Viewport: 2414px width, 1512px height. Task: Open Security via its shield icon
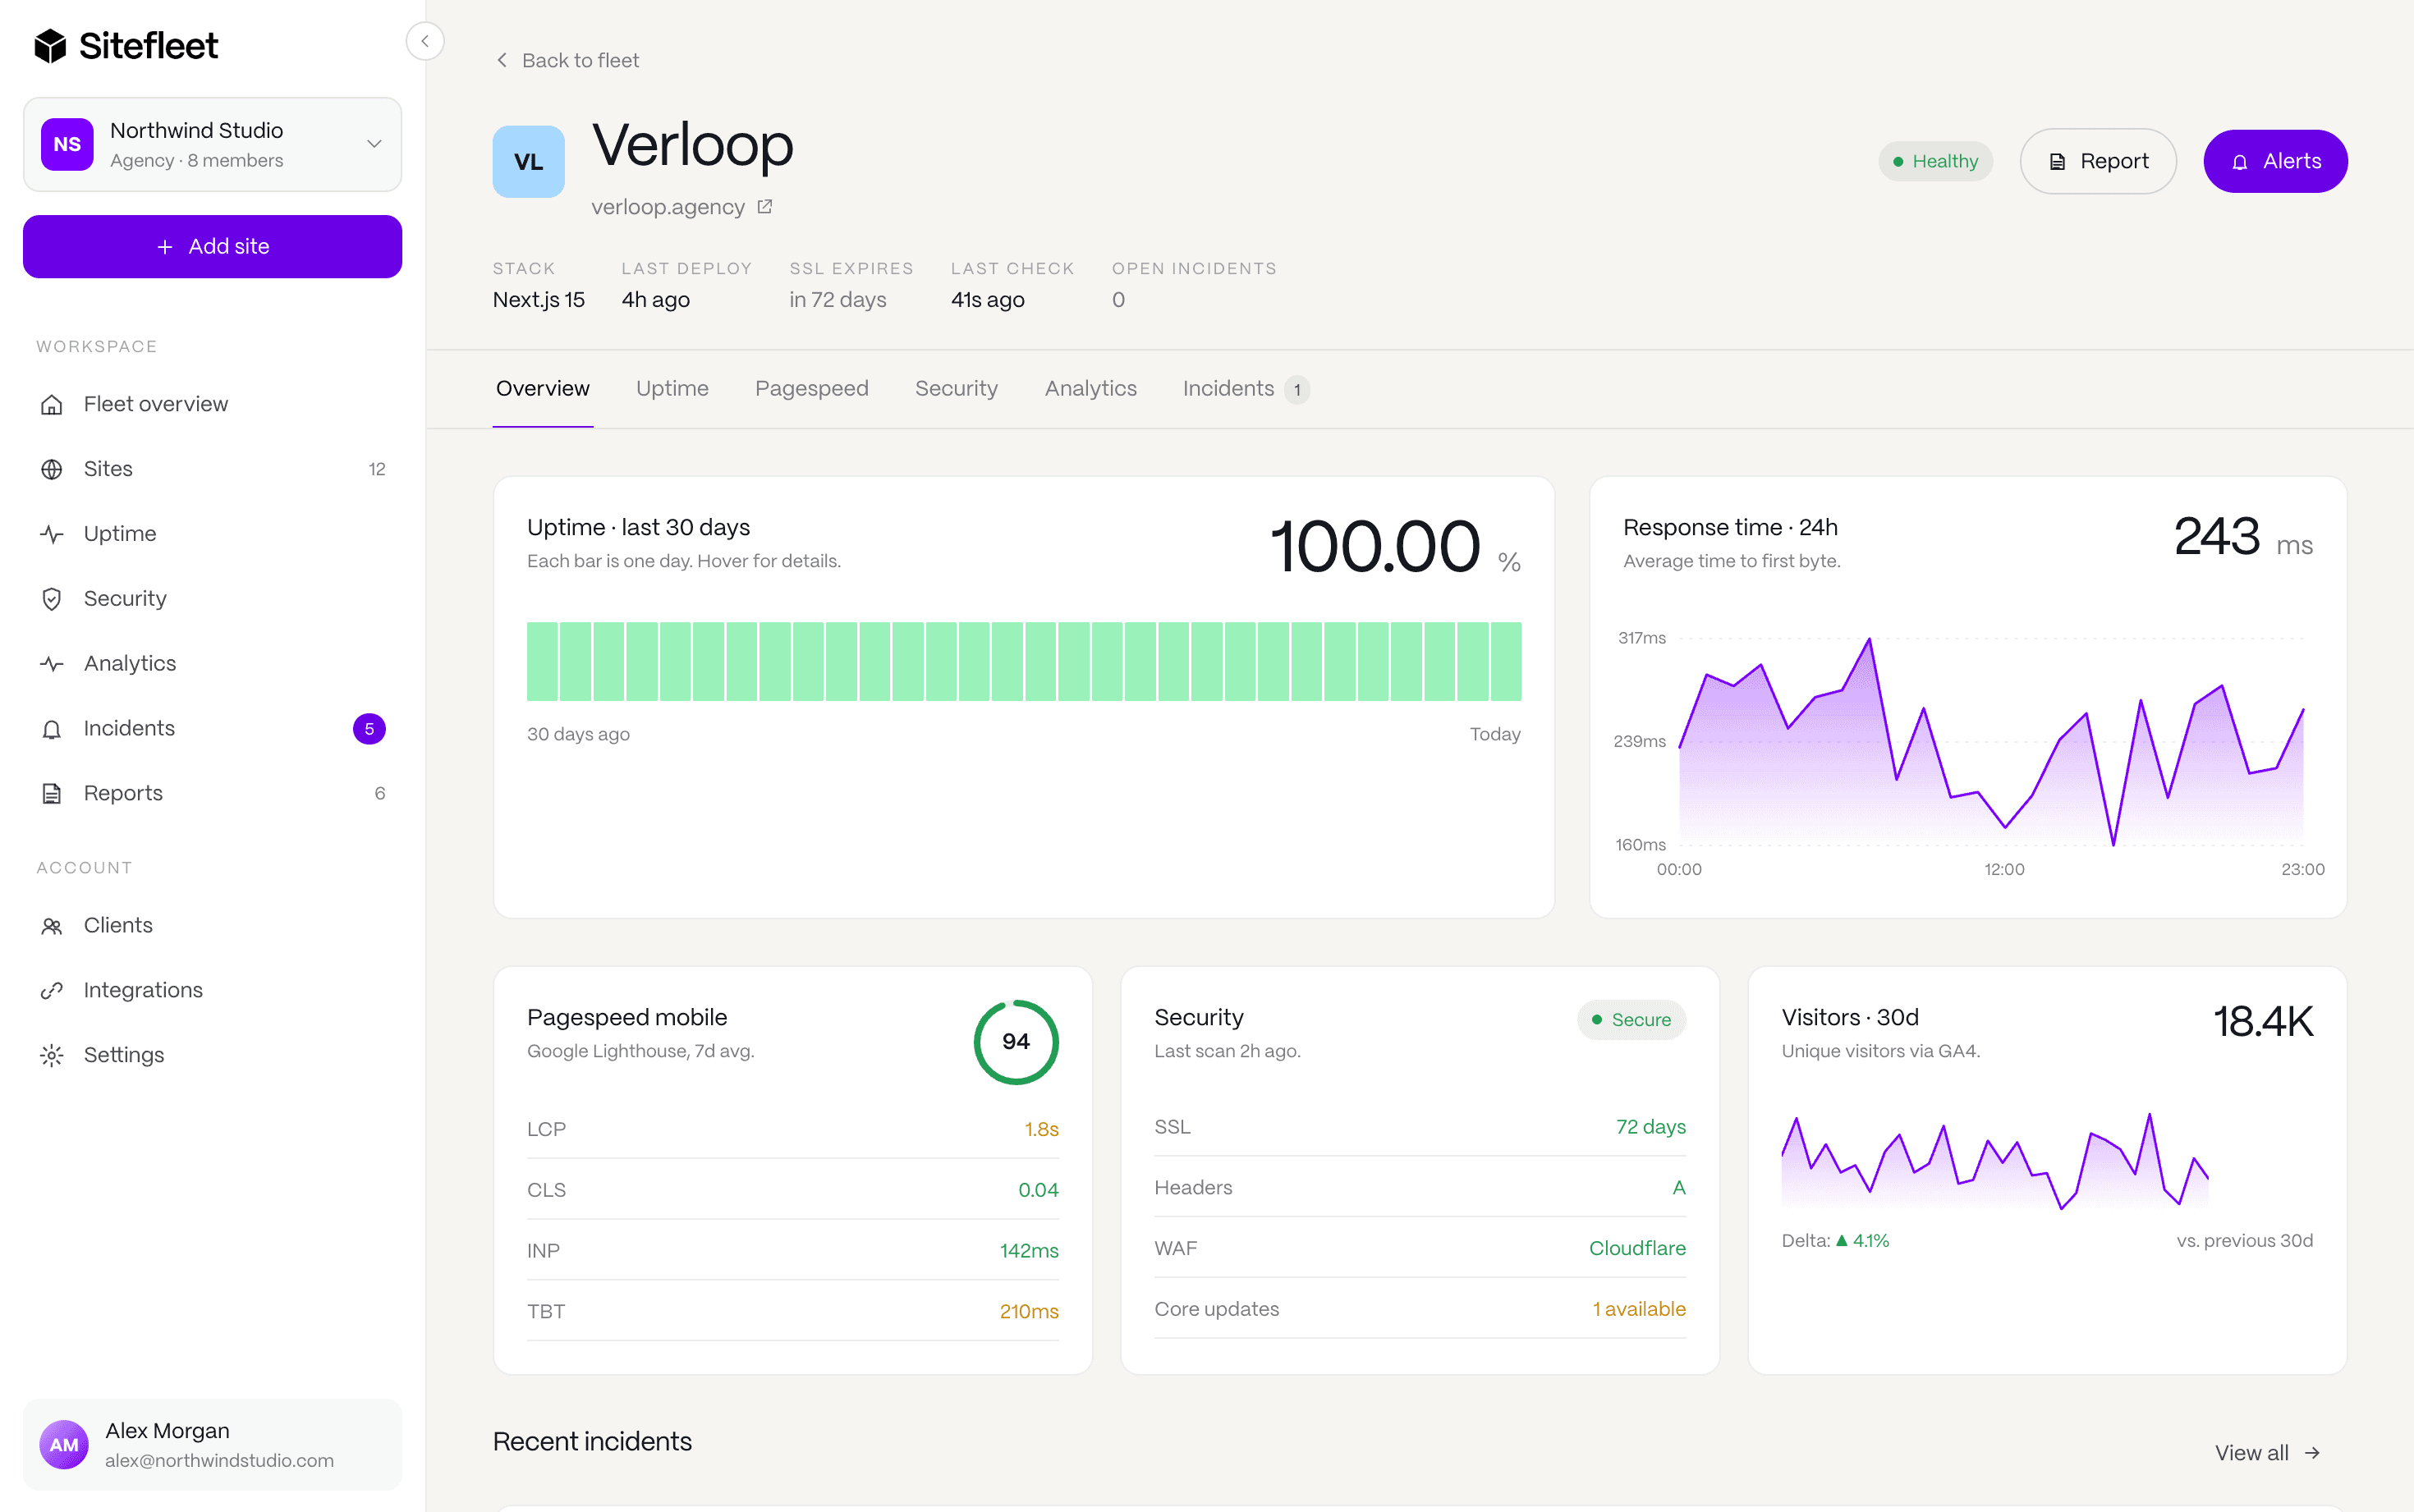[x=53, y=598]
